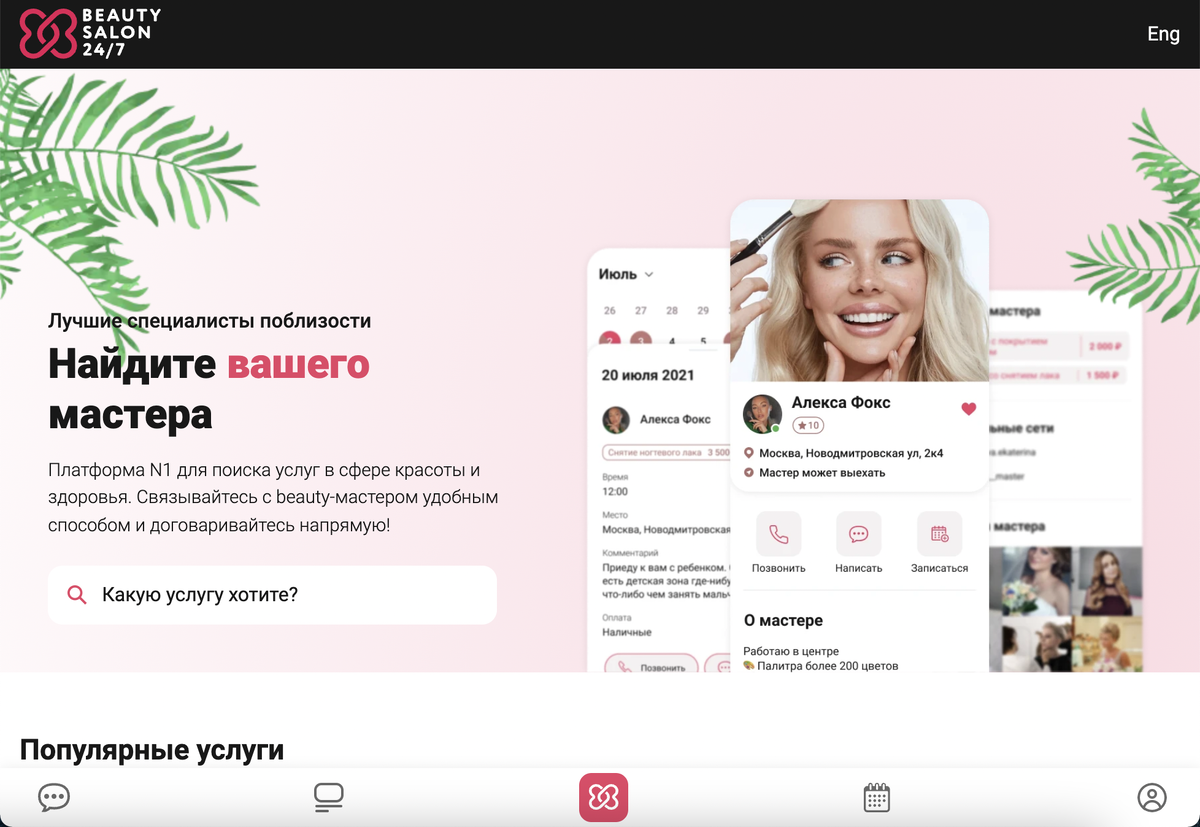Open the messages chat icon in bottom navigation
The height and width of the screenshot is (827, 1200).
tap(54, 797)
